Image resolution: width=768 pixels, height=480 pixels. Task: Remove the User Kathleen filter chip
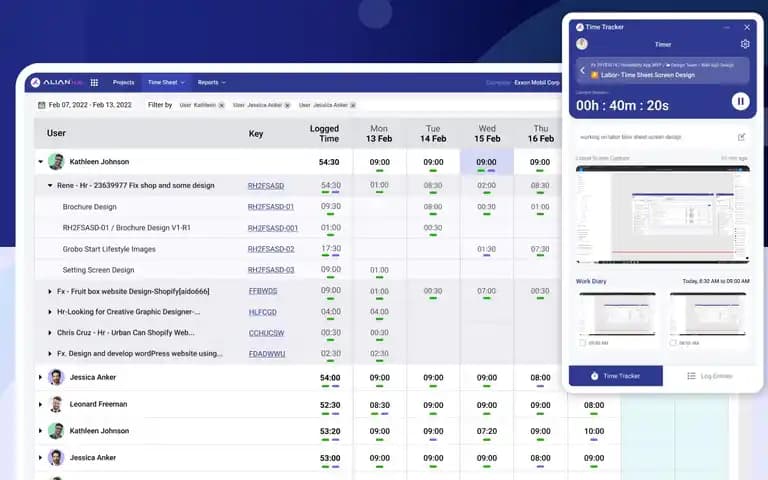pyautogui.click(x=221, y=105)
